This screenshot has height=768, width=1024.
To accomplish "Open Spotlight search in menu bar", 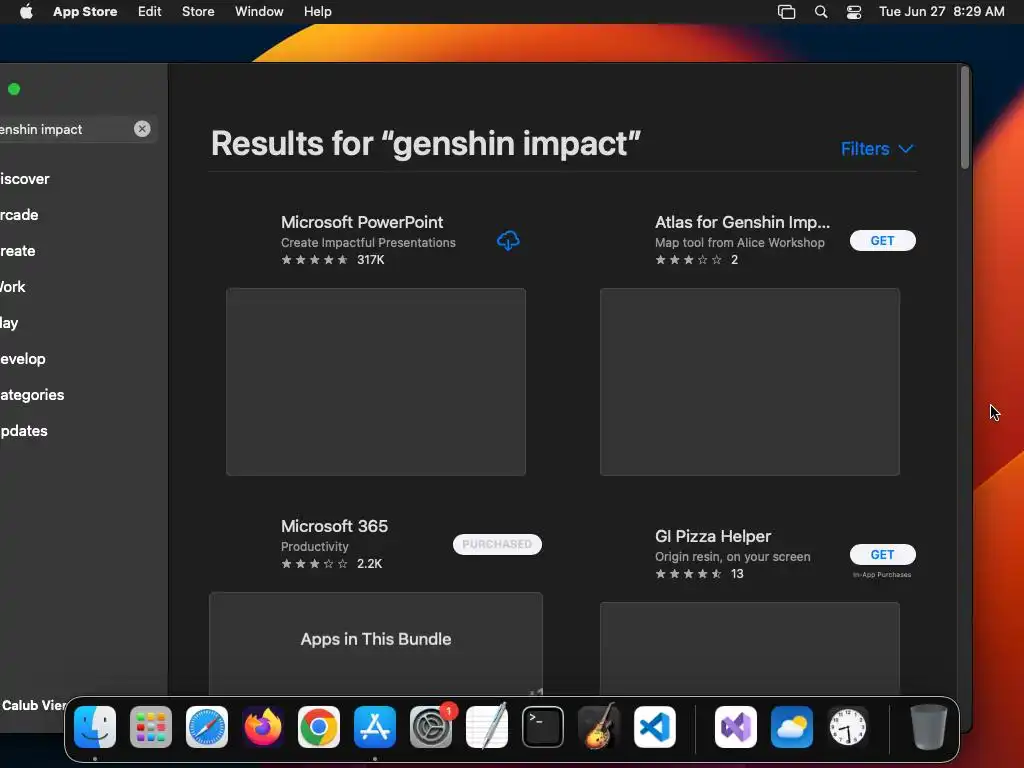I will click(821, 12).
